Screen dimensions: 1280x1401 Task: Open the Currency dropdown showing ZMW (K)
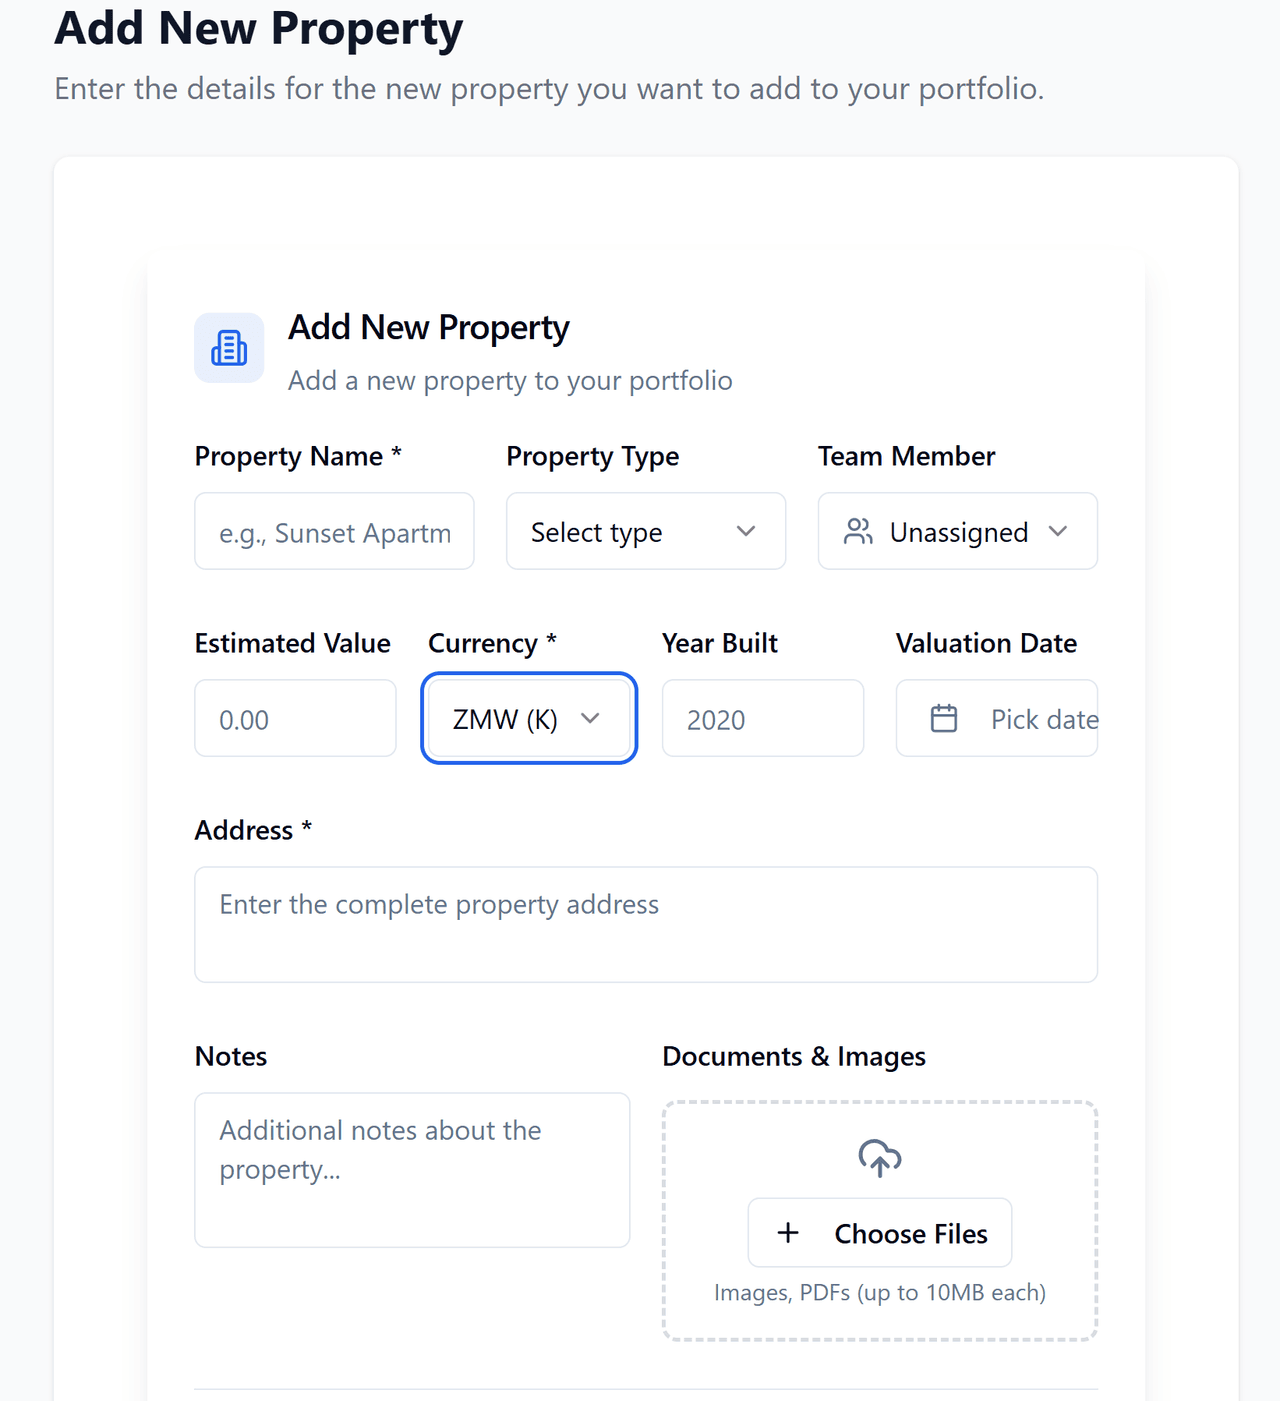528,718
